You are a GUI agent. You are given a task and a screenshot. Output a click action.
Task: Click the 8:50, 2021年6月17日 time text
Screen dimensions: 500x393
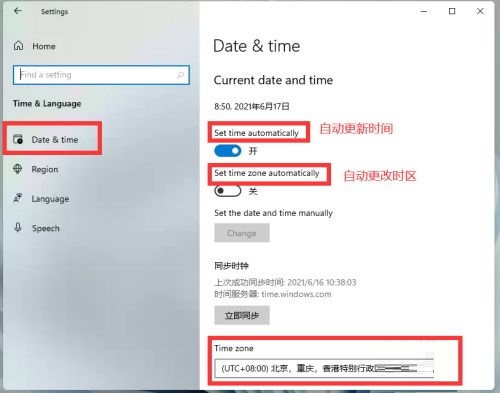tap(252, 106)
